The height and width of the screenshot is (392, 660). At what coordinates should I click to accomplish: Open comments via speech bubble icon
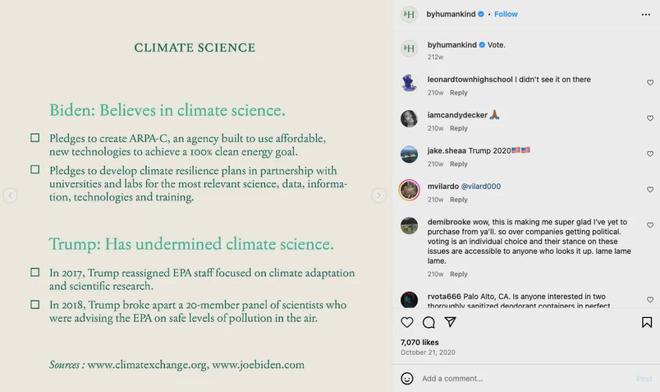click(428, 323)
